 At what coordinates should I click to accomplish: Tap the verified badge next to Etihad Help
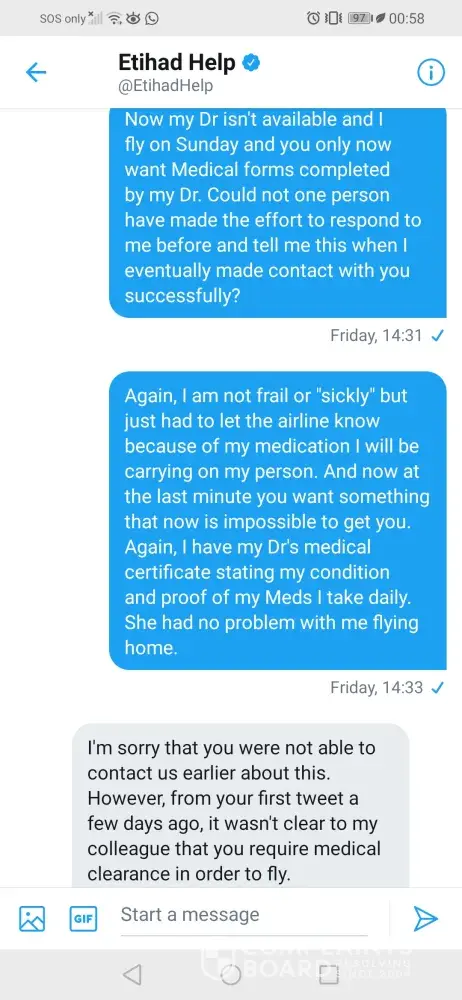[251, 62]
